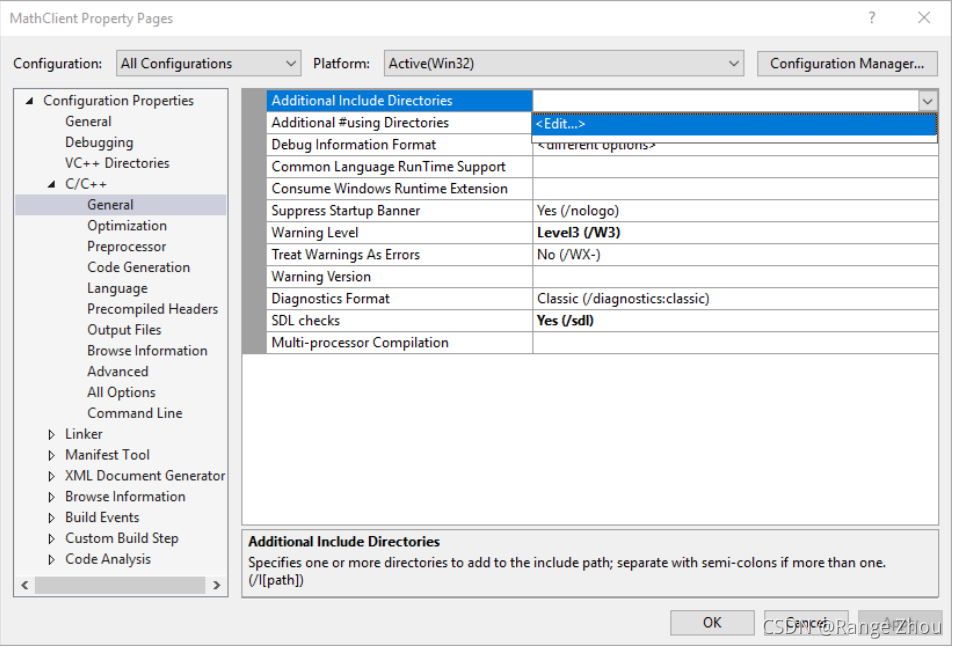The width and height of the screenshot is (957, 648).
Task: Open the All Options page
Action: tap(121, 392)
